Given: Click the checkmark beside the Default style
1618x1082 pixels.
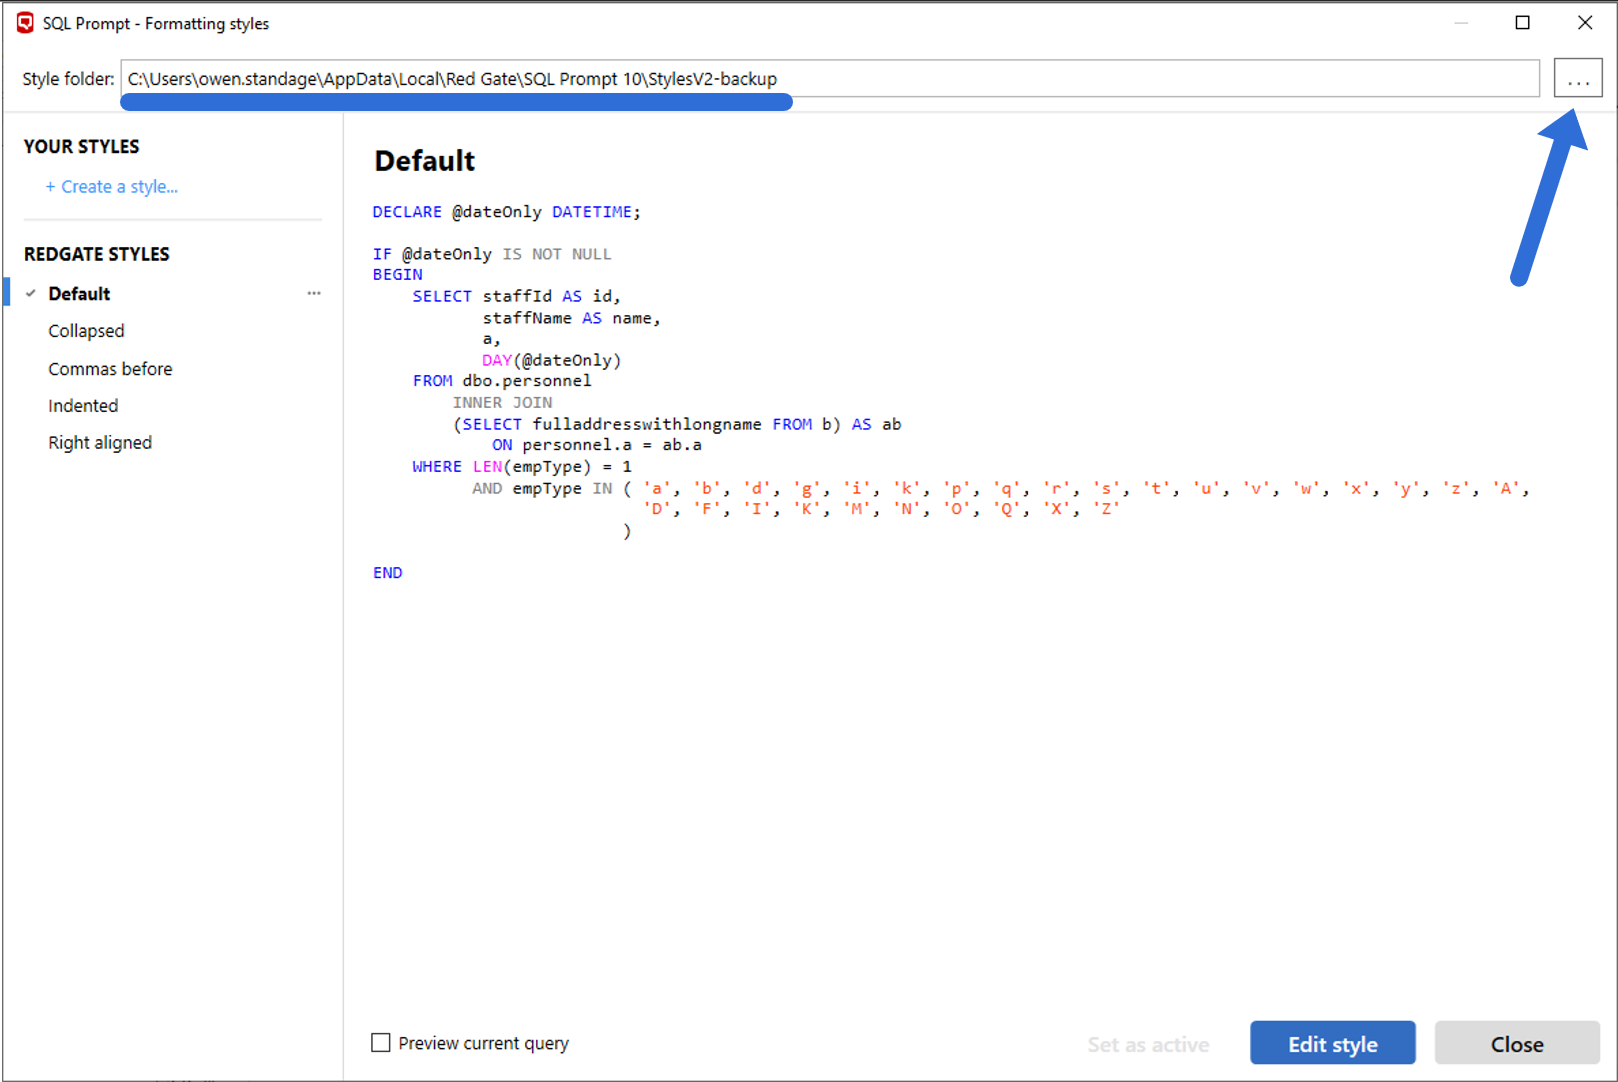Looking at the screenshot, I should 29,292.
